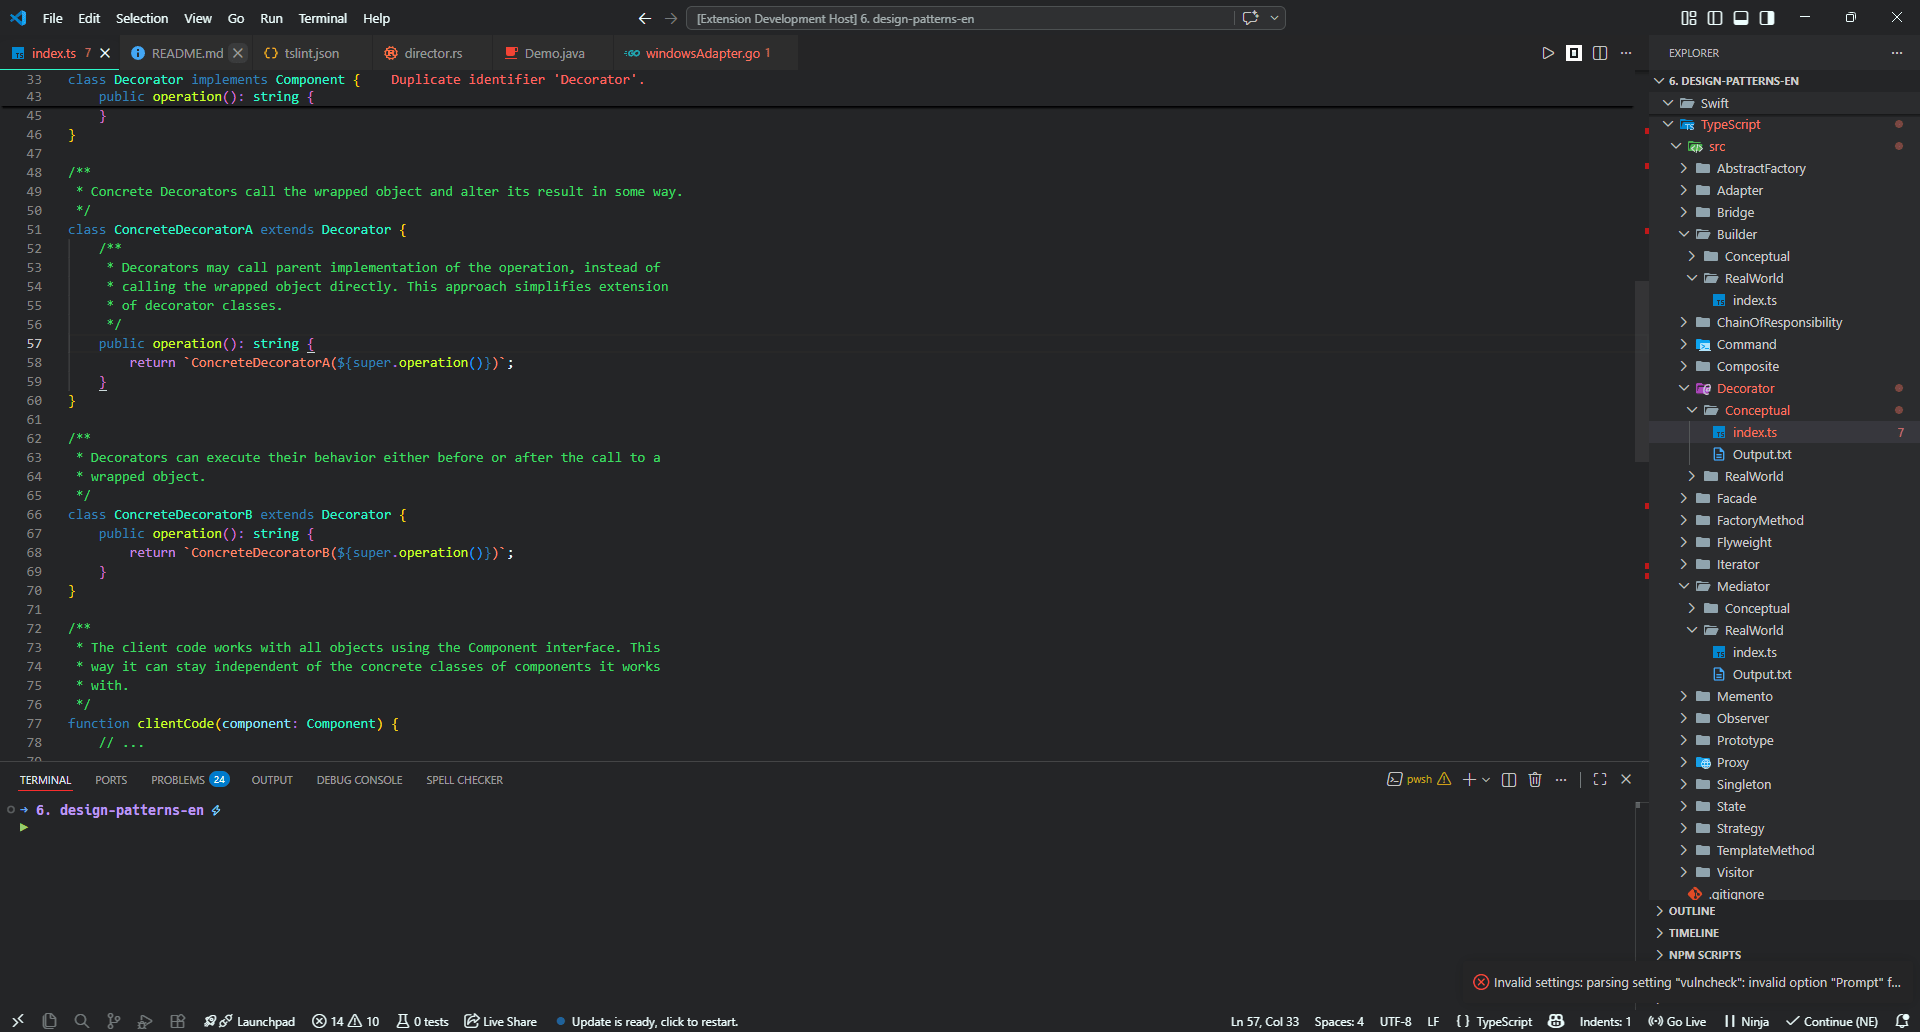The image size is (1920, 1032).
Task: Maximize the terminal panel size
Action: pyautogui.click(x=1600, y=779)
